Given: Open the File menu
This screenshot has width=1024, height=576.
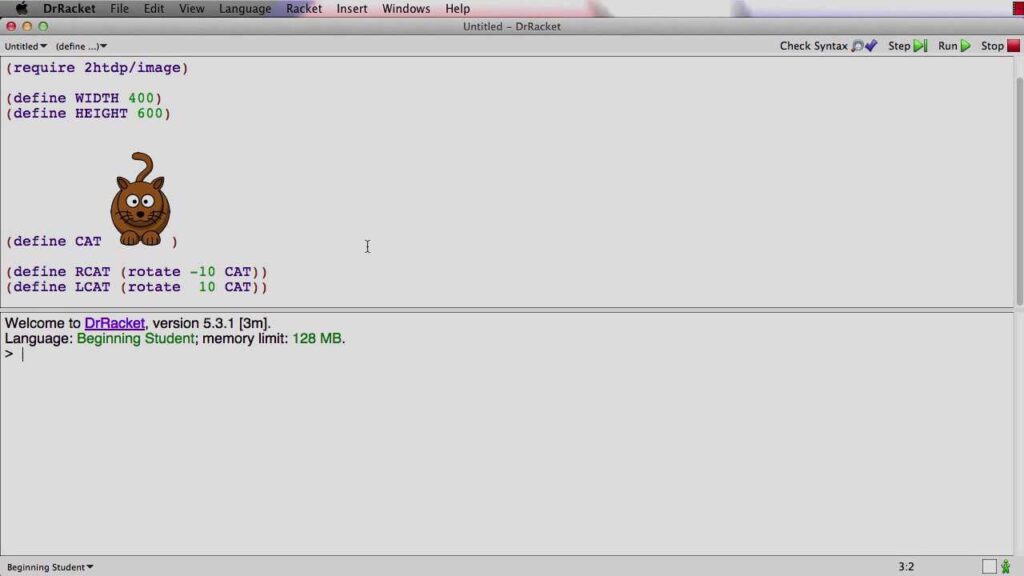Looking at the screenshot, I should [120, 8].
